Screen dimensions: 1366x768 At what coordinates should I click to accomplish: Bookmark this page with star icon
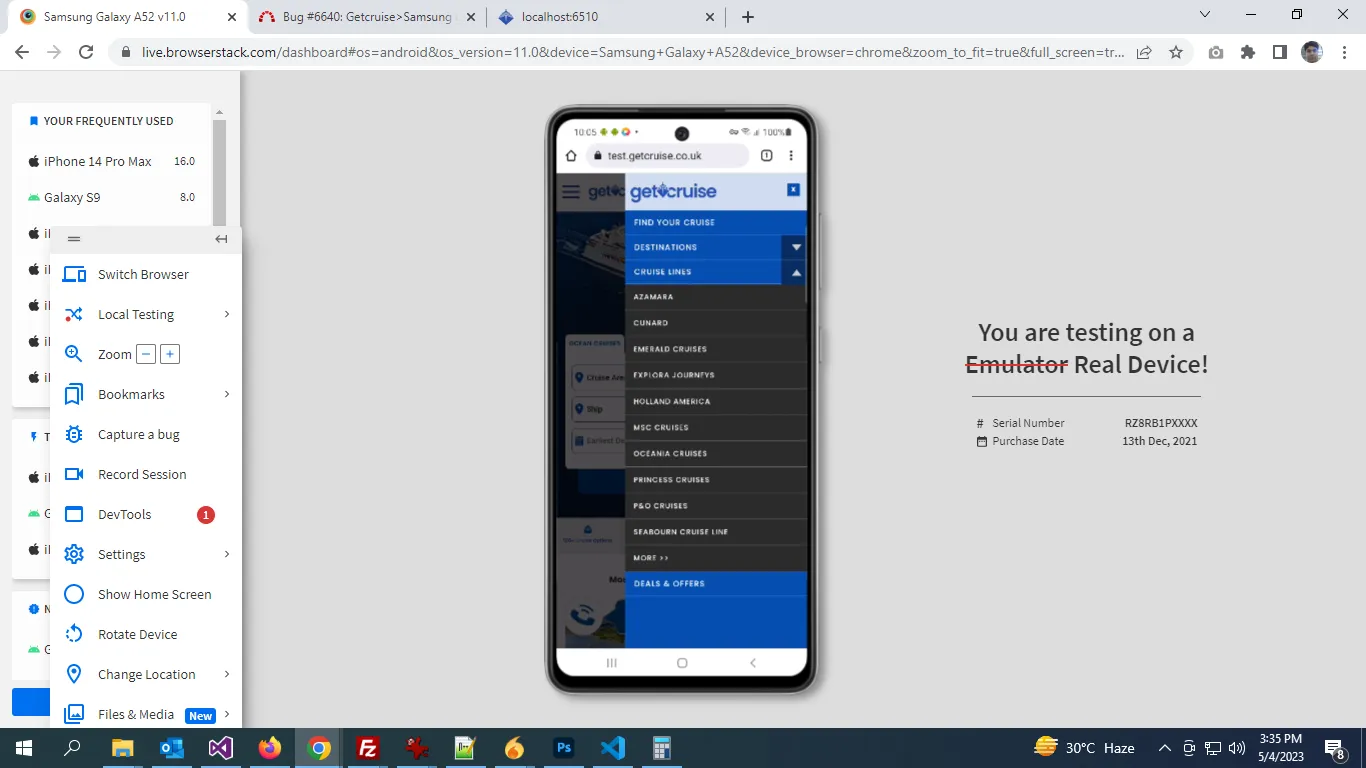pyautogui.click(x=1176, y=52)
